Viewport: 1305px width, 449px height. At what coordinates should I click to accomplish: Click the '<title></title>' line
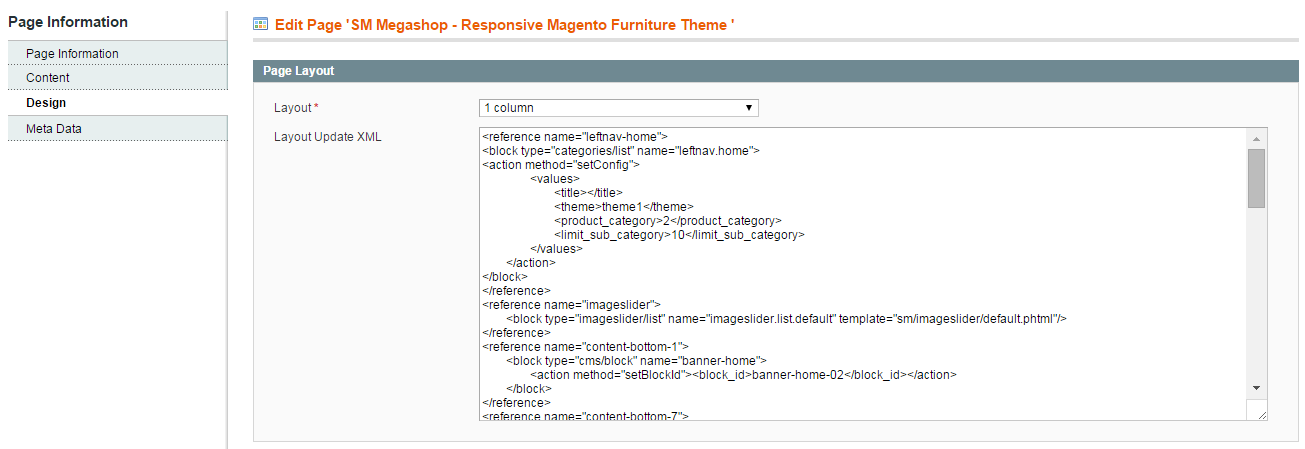pyautogui.click(x=588, y=193)
